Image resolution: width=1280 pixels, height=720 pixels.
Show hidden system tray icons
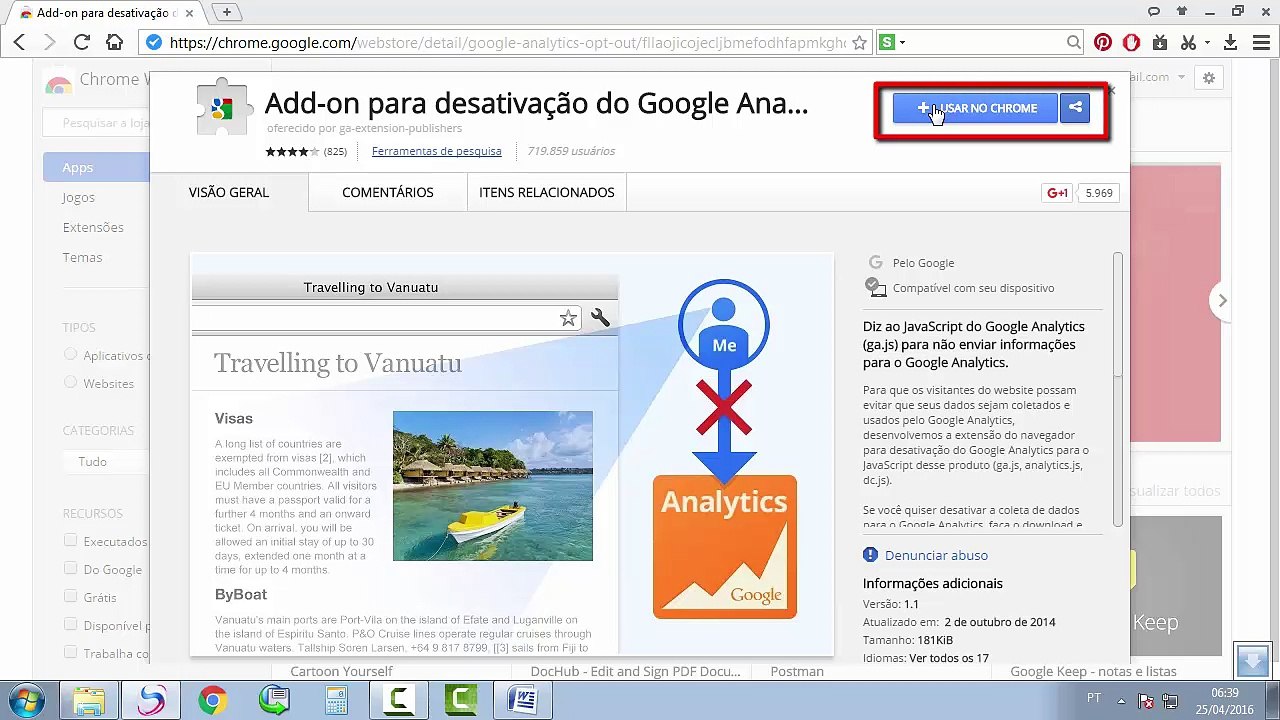(1121, 700)
